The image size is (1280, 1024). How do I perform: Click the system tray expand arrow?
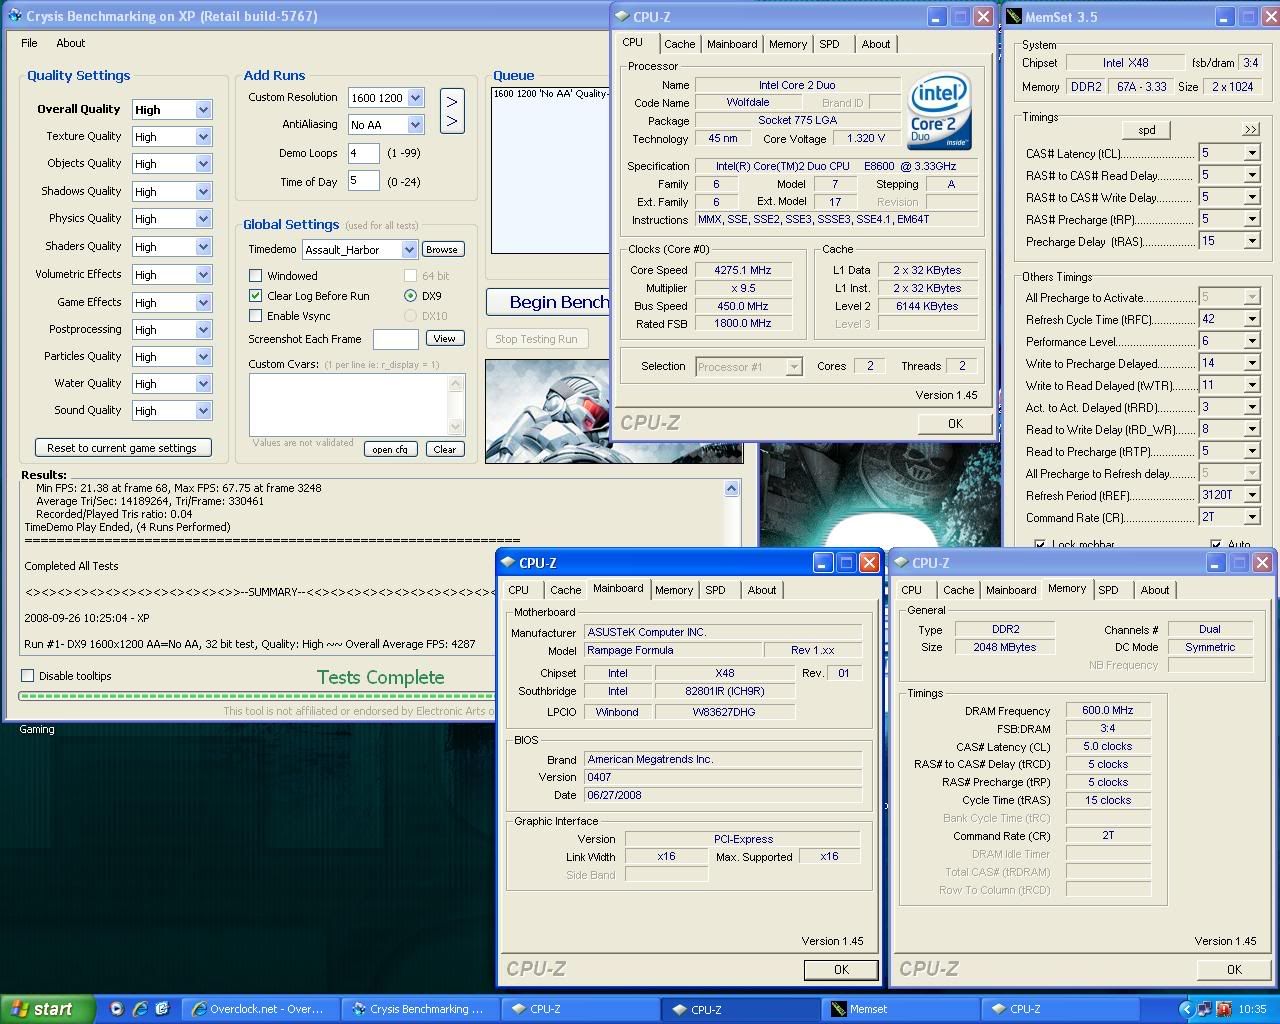pos(1186,1009)
